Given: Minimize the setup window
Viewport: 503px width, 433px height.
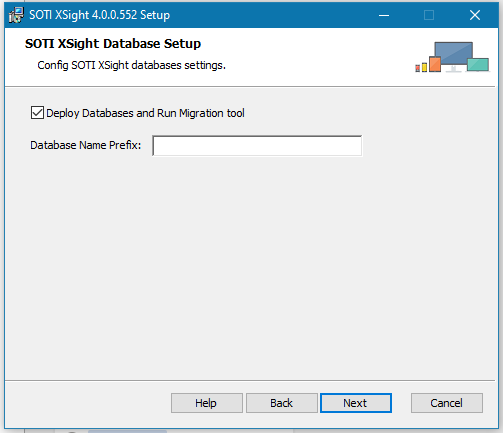Looking at the screenshot, I should 384,15.
